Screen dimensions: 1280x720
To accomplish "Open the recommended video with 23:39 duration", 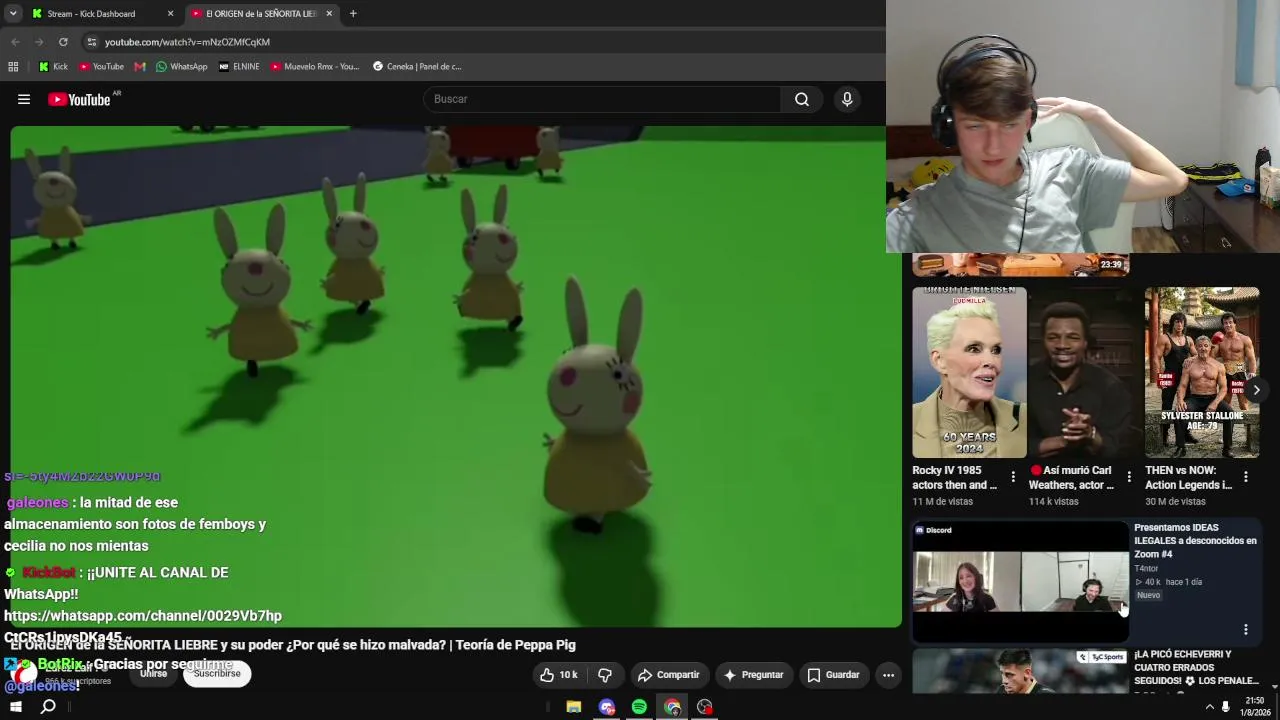I will tap(1020, 264).
